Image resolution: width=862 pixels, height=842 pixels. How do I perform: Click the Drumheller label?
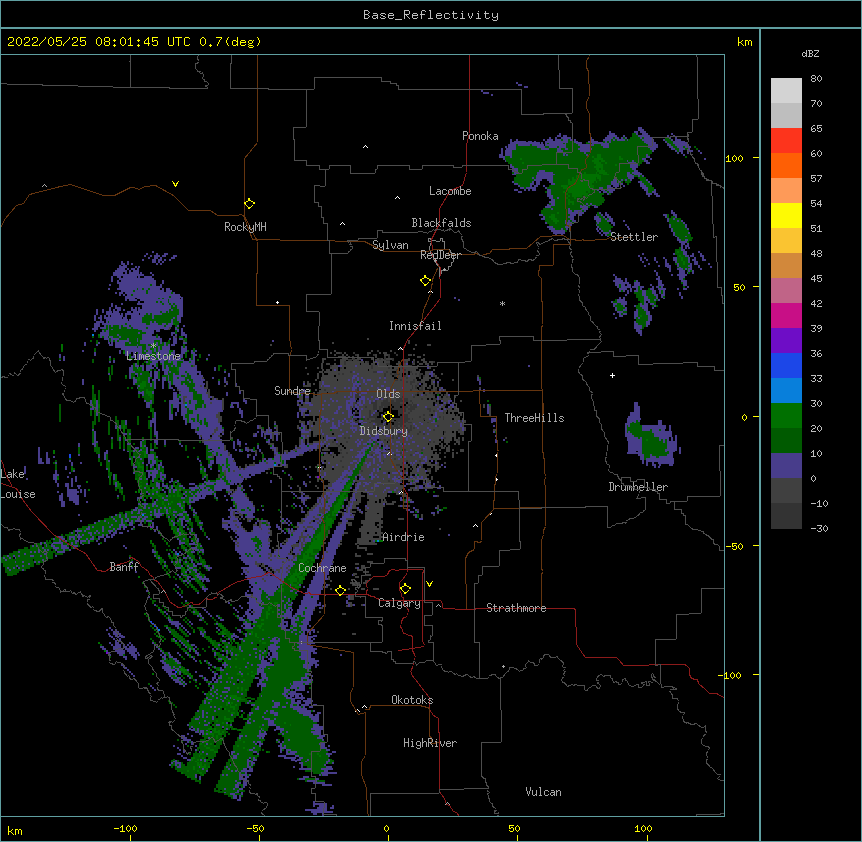[638, 487]
